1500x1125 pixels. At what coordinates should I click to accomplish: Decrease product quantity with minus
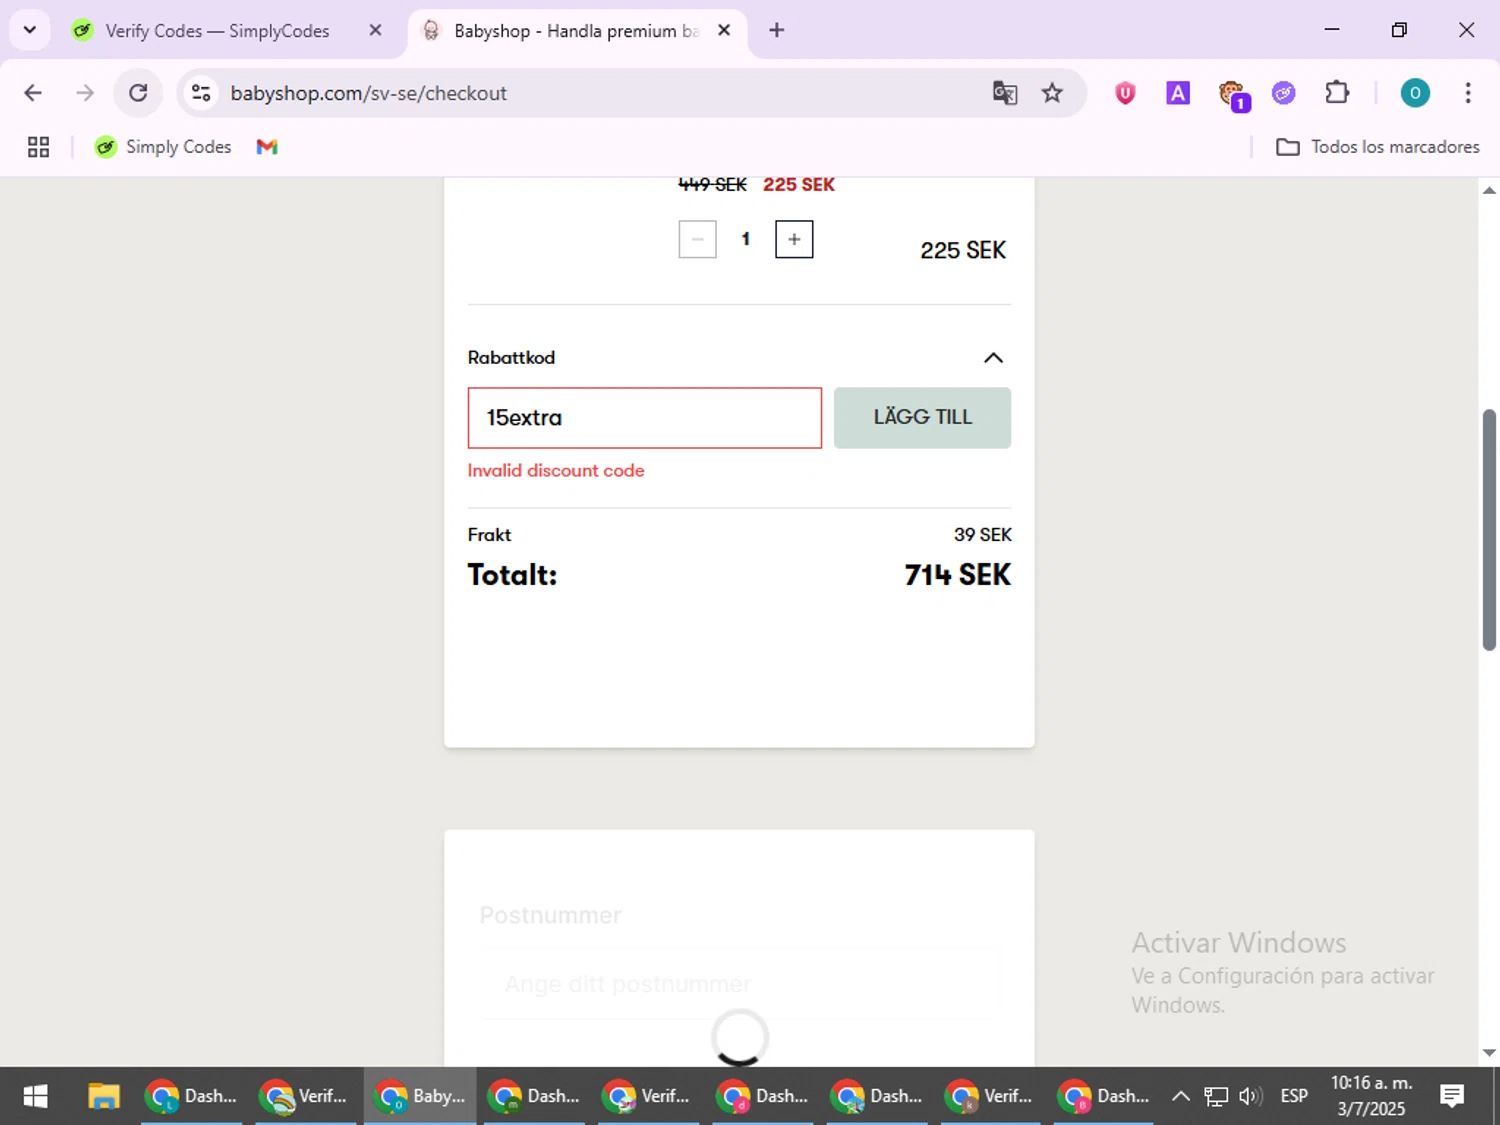[x=697, y=239]
